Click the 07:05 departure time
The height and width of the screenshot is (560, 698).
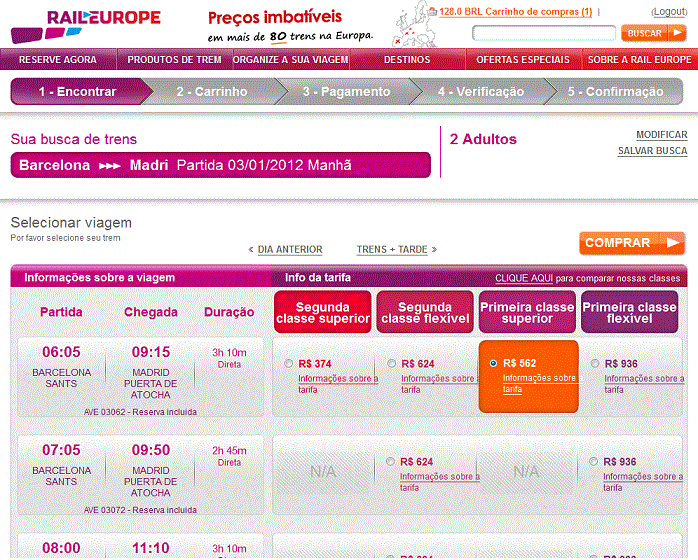point(61,450)
